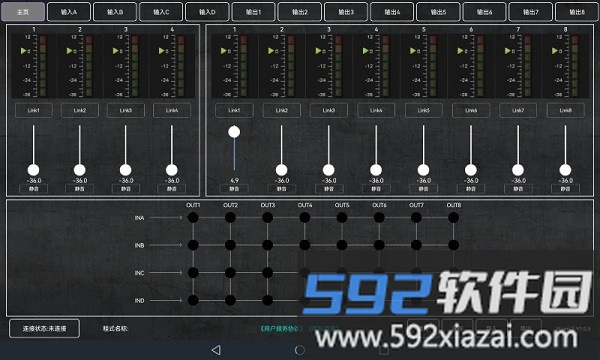The width and height of the screenshot is (600, 360).
Task: Click output 2 fader knob at -36.0
Action: 282,170
